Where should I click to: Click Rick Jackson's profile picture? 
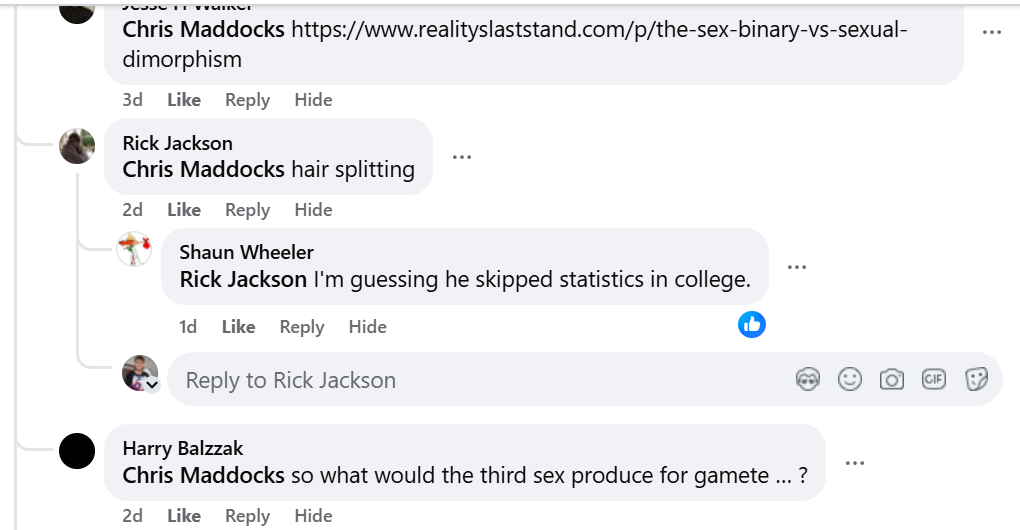(77, 146)
